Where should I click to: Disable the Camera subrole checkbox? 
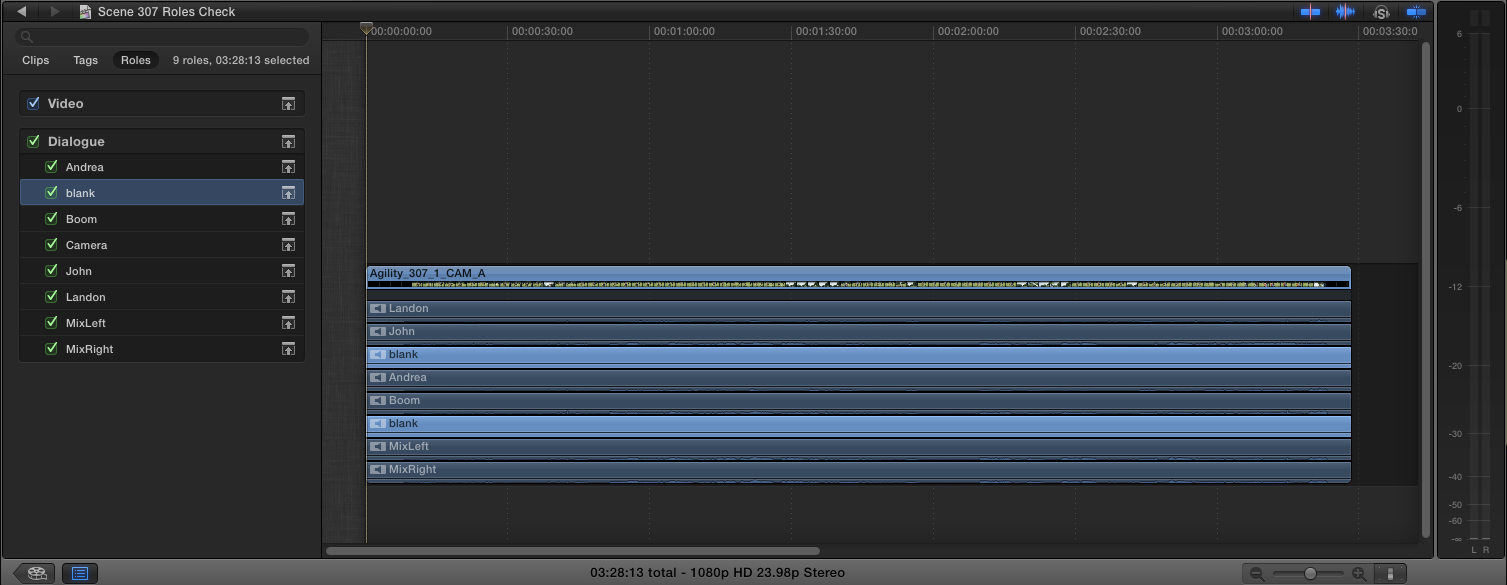click(52, 244)
